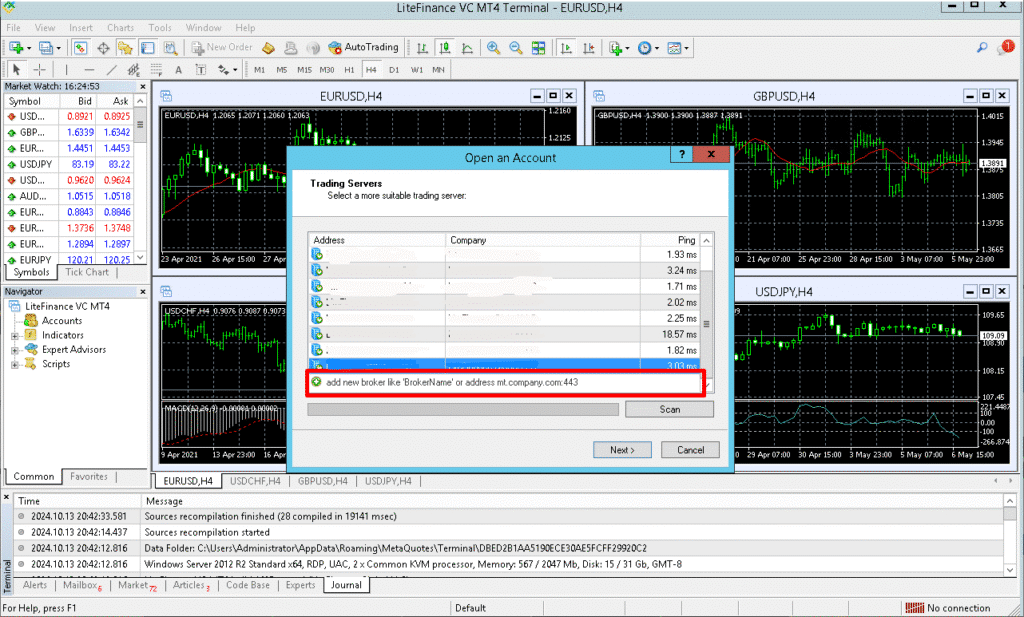Image resolution: width=1024 pixels, height=617 pixels.
Task: Switch to the Favorites tab in Navigator
Action: (89, 477)
